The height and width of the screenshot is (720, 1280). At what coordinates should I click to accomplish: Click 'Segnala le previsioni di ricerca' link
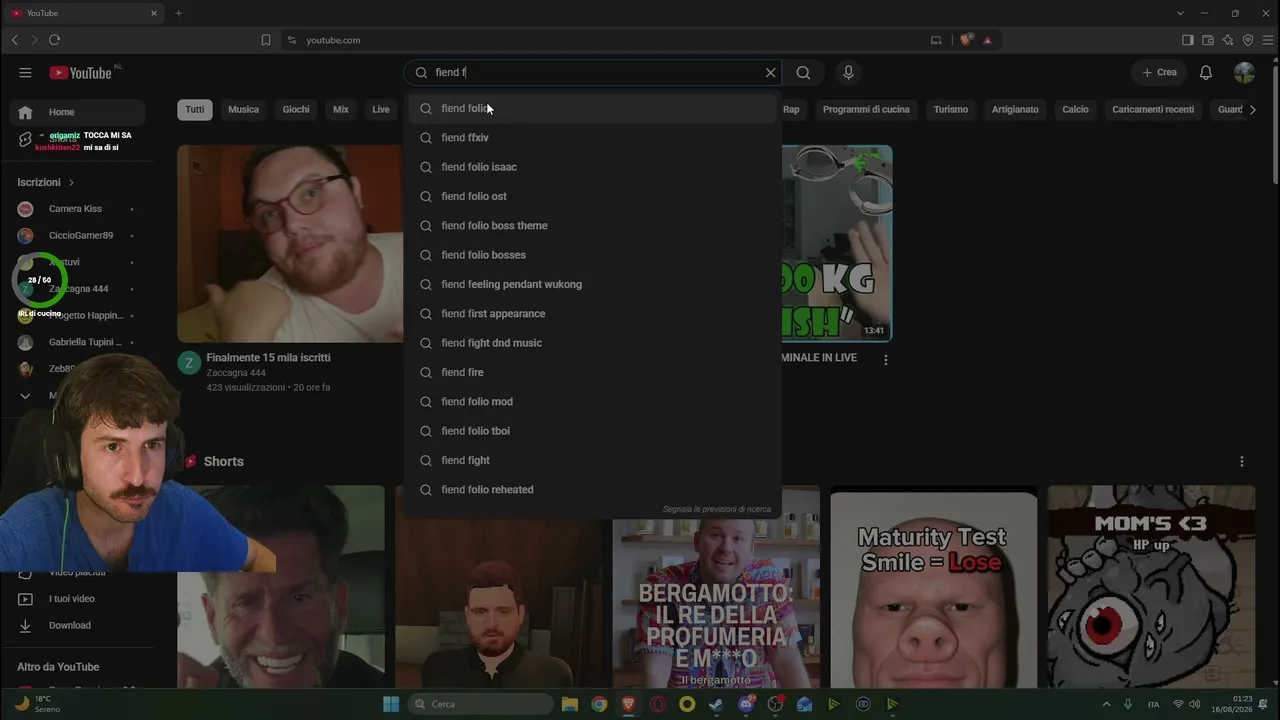click(x=717, y=509)
